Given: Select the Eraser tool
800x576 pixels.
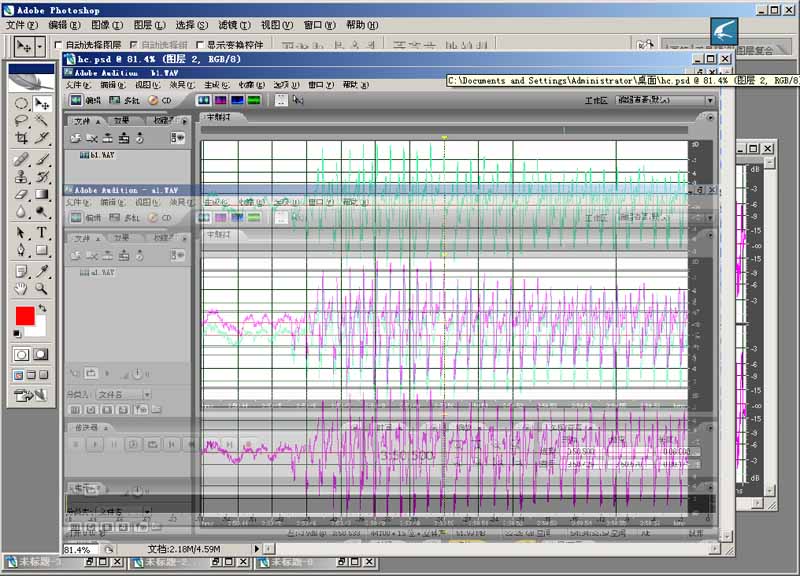Looking at the screenshot, I should pyautogui.click(x=21, y=194).
